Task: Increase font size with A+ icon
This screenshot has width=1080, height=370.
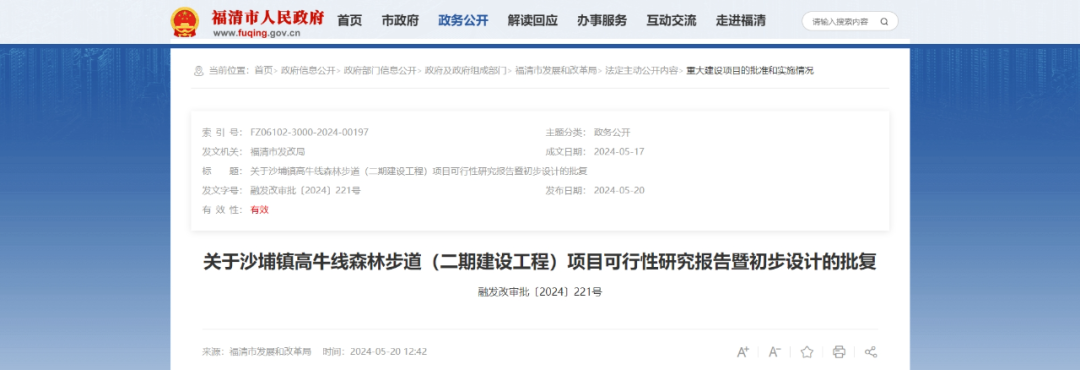Action: coord(743,352)
